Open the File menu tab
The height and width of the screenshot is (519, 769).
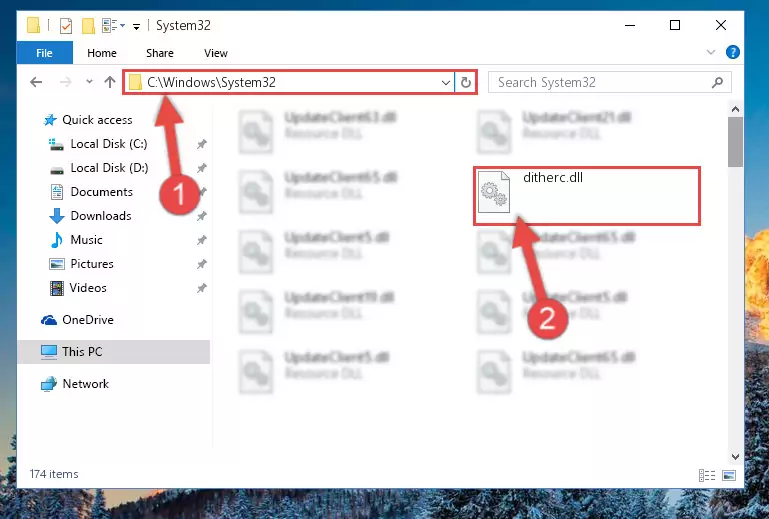tap(44, 53)
